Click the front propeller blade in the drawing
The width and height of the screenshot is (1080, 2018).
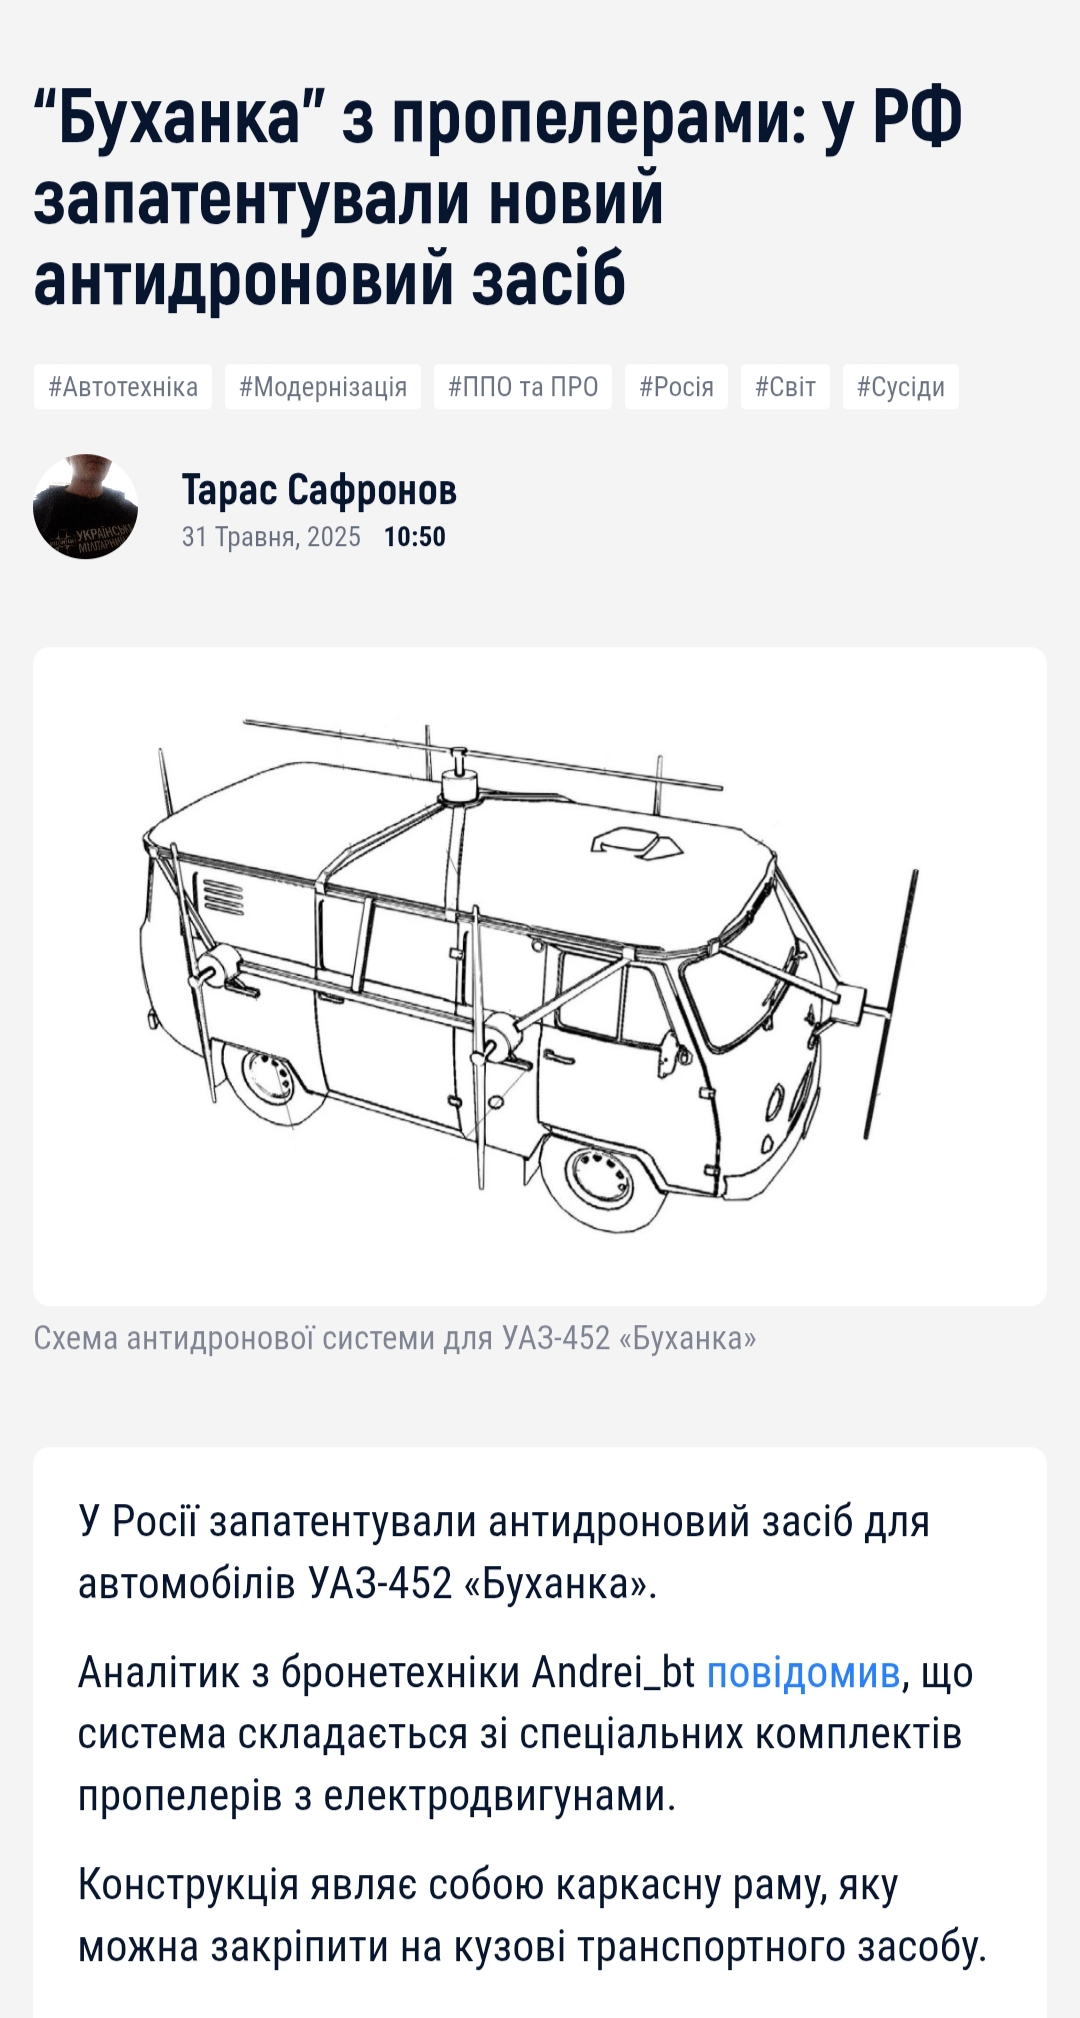tap(890, 1004)
